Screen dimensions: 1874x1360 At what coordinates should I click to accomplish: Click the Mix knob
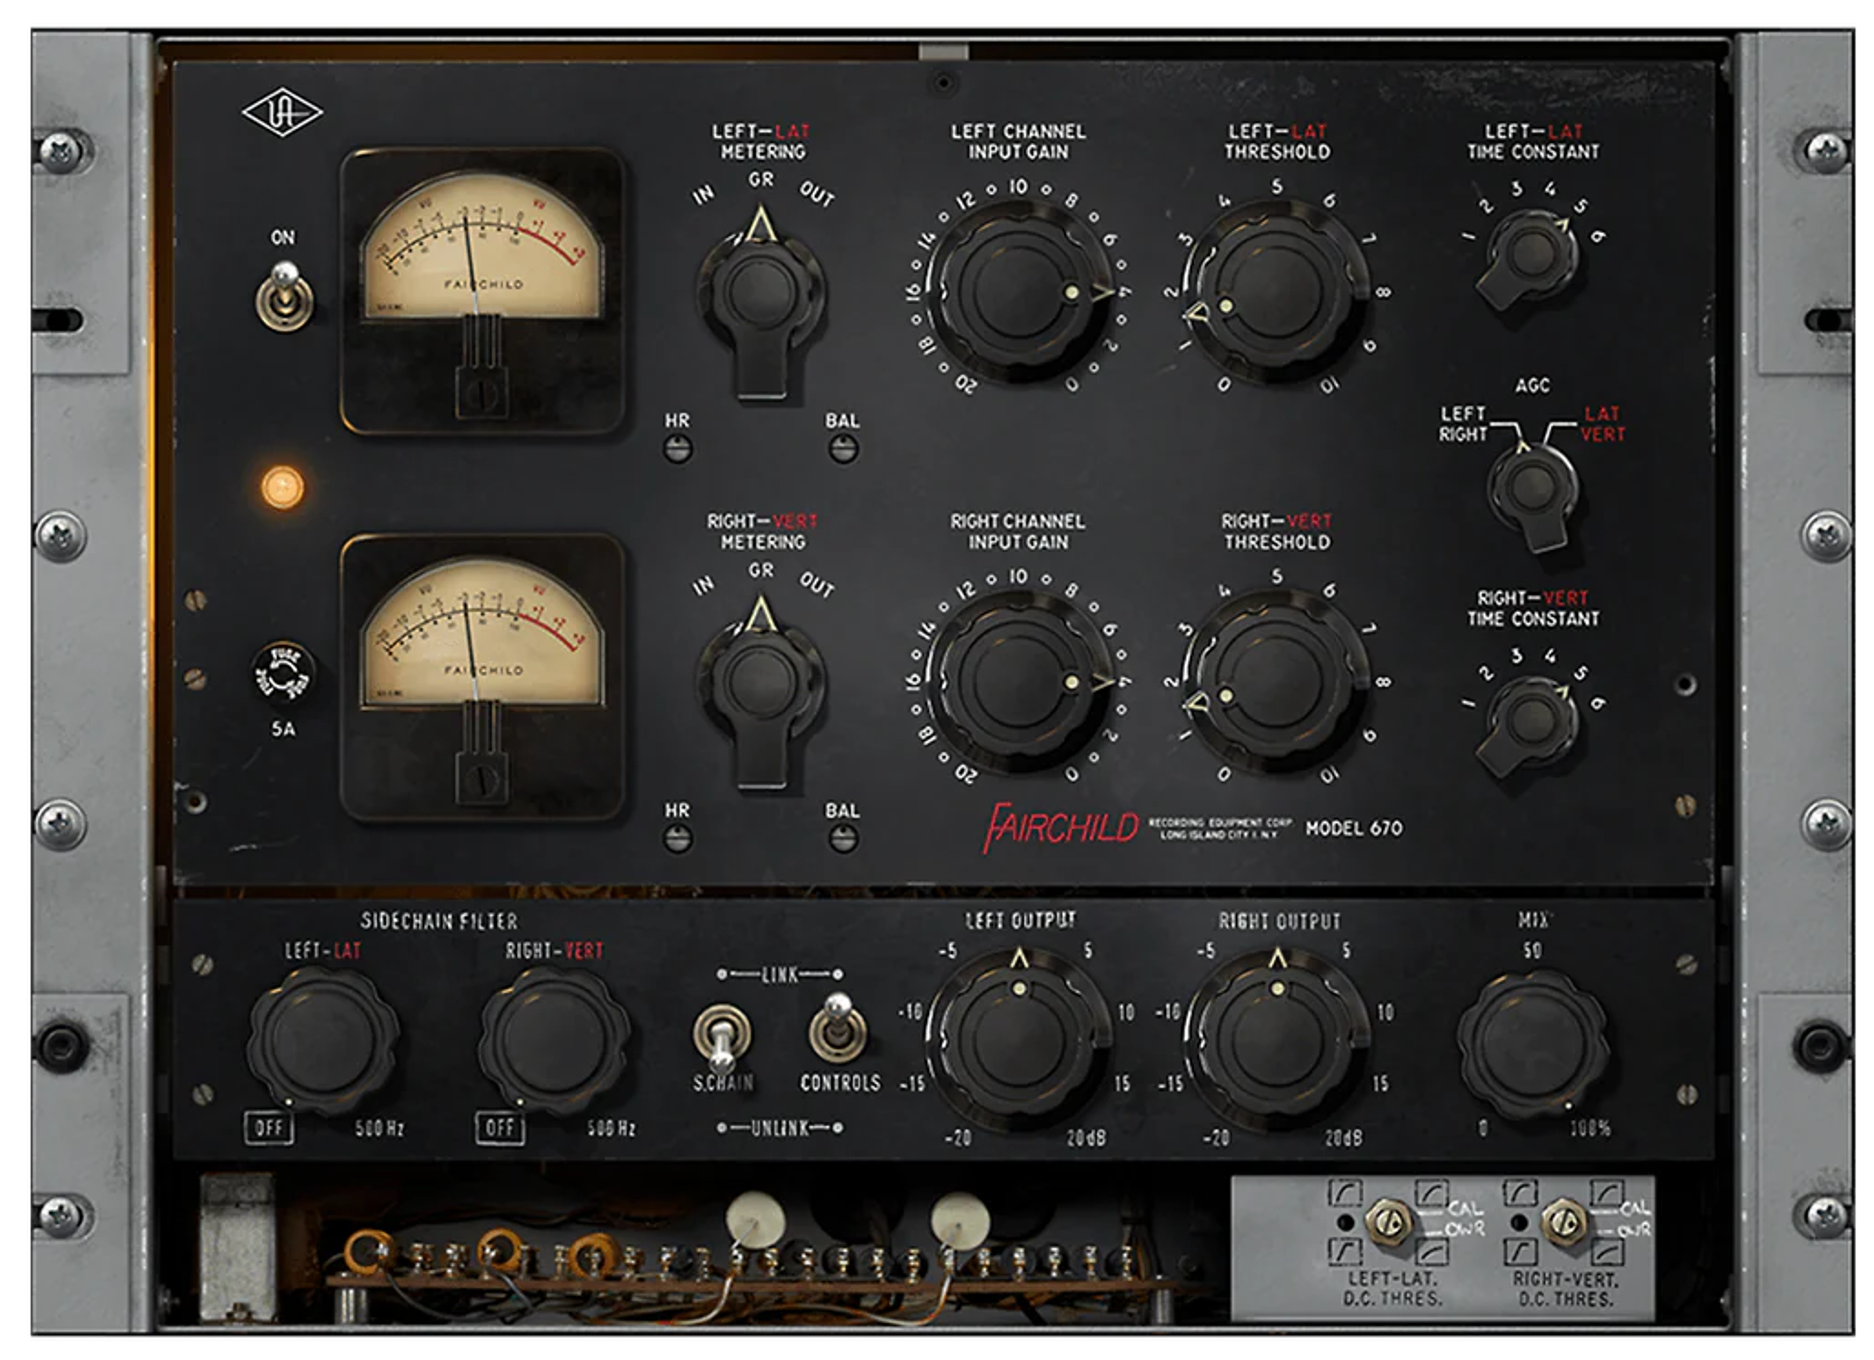1532,1044
